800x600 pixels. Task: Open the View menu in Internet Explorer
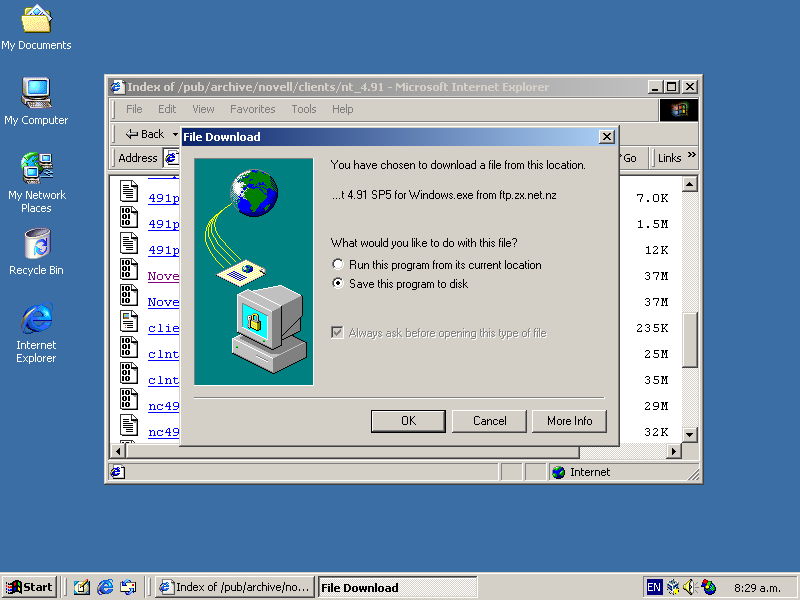(203, 109)
